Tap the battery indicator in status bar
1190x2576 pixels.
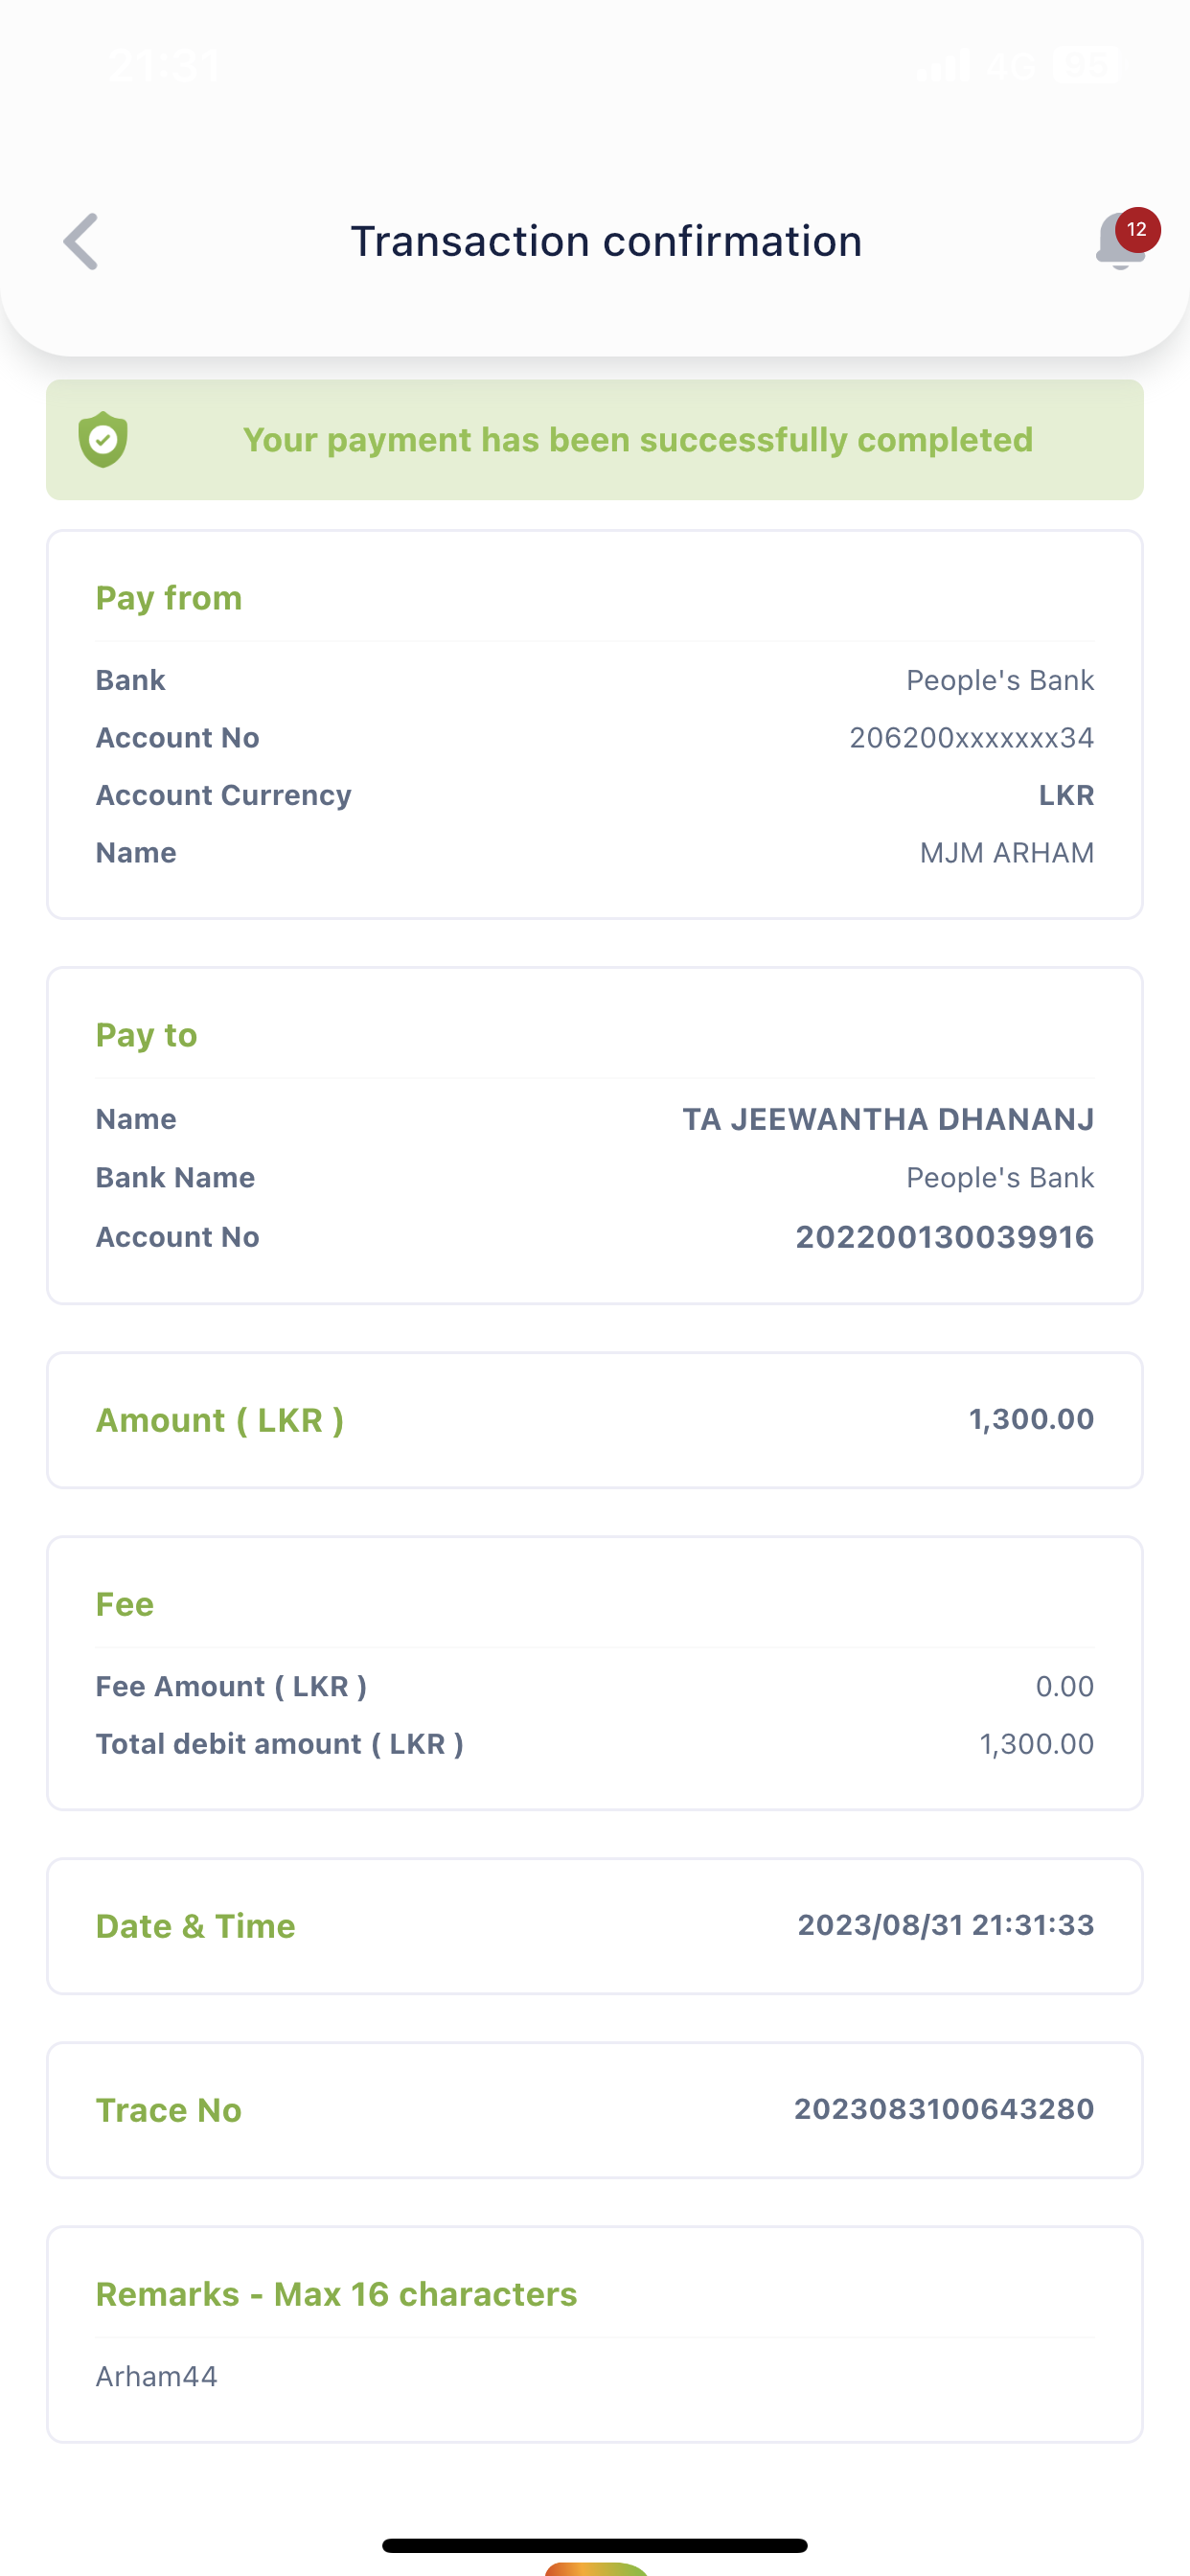(1085, 66)
